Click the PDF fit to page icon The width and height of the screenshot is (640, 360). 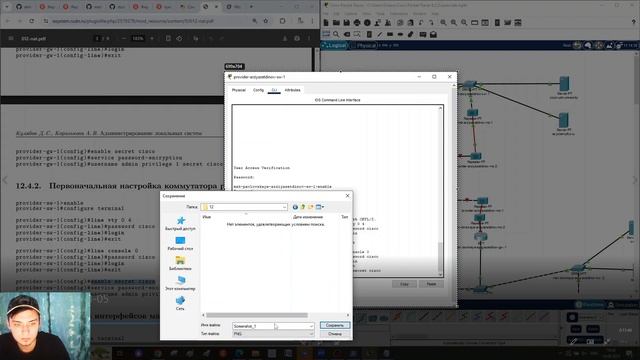(168, 38)
